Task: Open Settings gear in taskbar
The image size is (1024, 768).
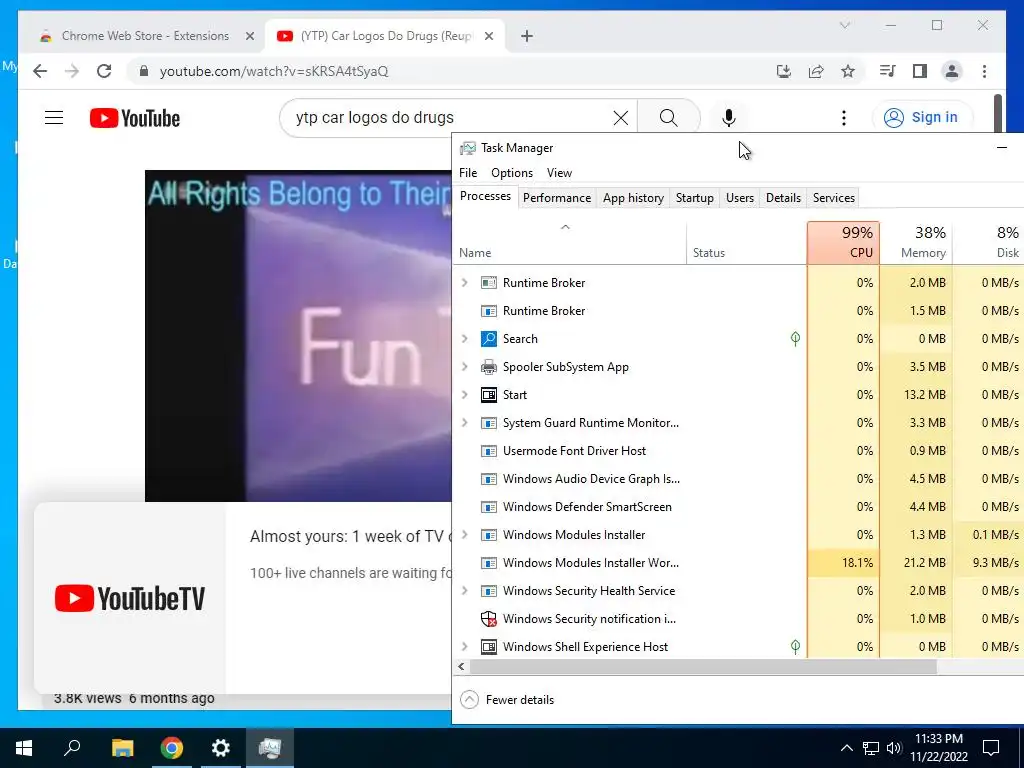Action: pyautogui.click(x=221, y=748)
